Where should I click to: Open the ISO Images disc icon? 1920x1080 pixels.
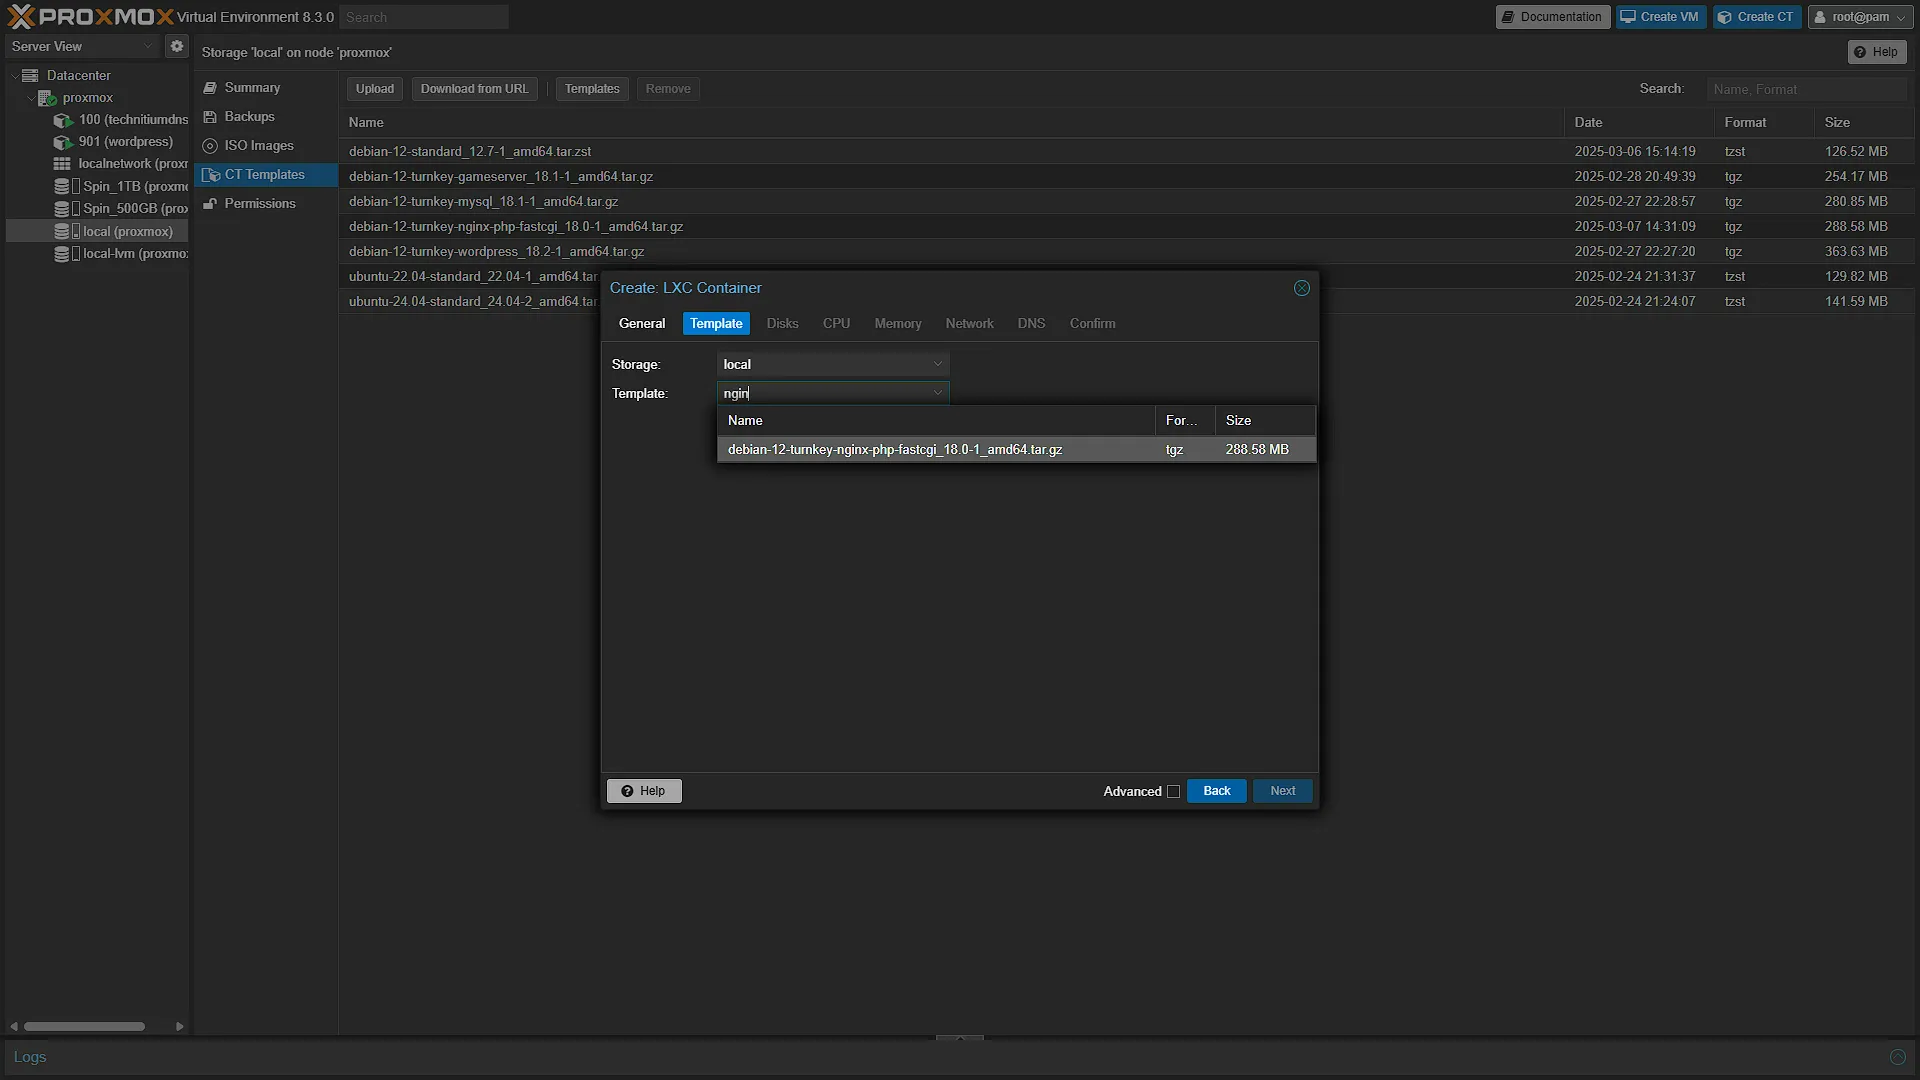coord(210,146)
